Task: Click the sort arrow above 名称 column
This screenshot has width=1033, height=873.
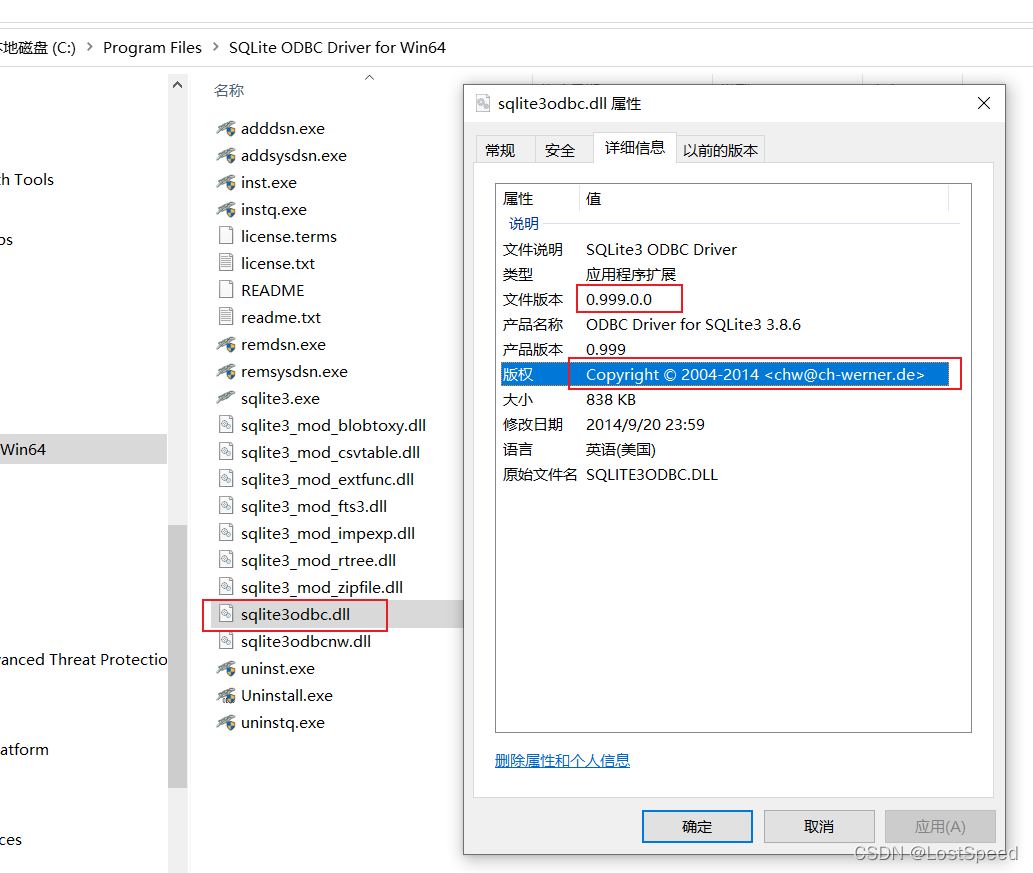Action: click(x=370, y=78)
